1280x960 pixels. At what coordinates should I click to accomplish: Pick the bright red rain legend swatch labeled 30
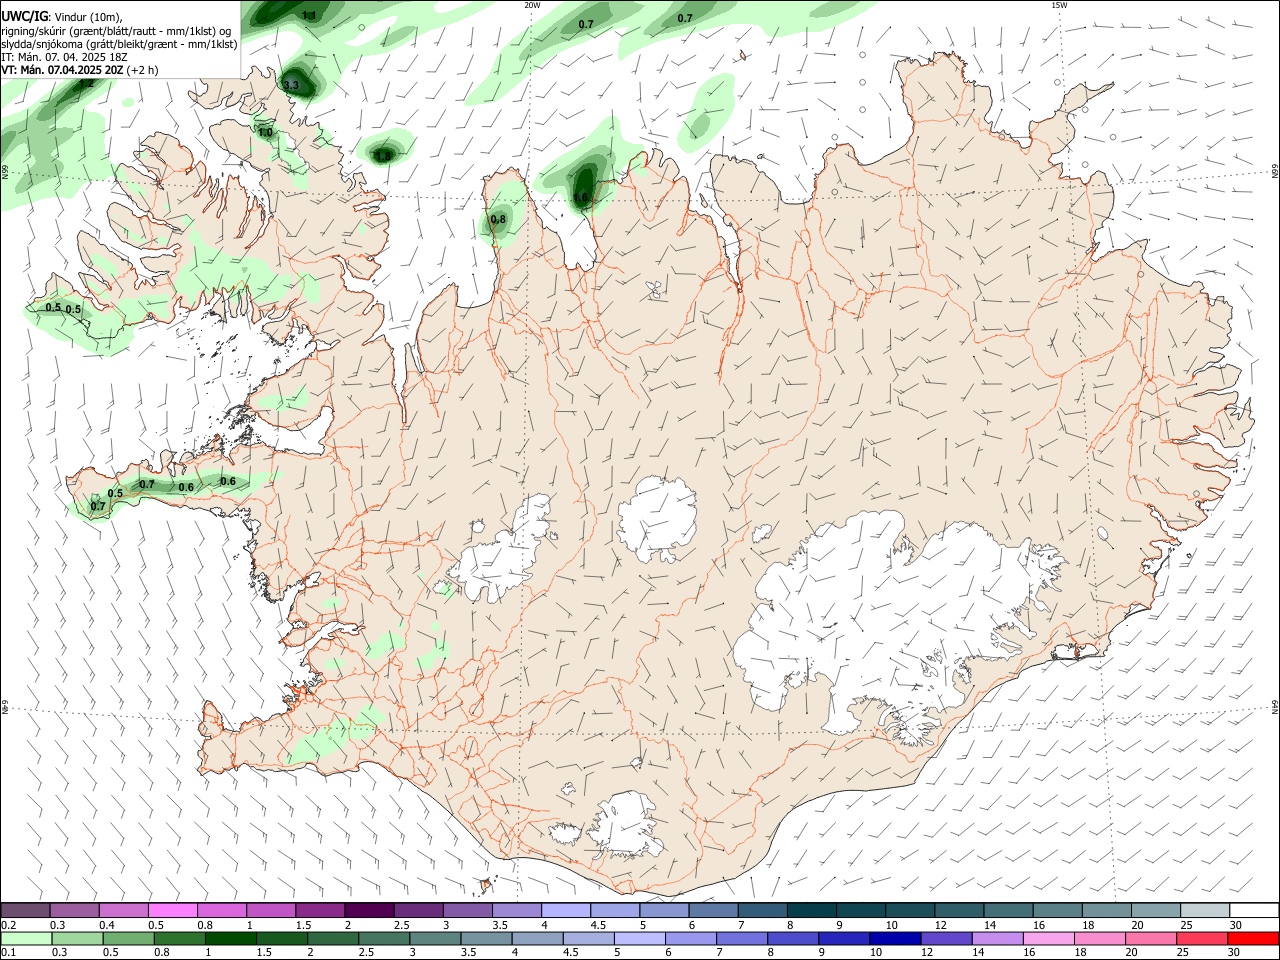[x=1253, y=938]
